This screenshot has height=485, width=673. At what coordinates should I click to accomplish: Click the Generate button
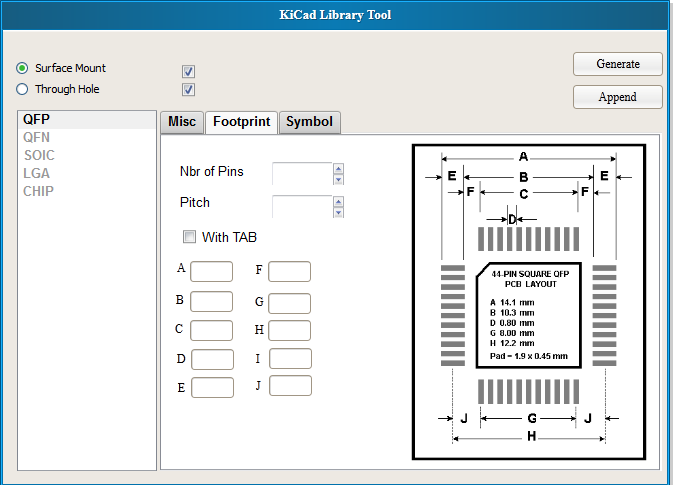[617, 64]
